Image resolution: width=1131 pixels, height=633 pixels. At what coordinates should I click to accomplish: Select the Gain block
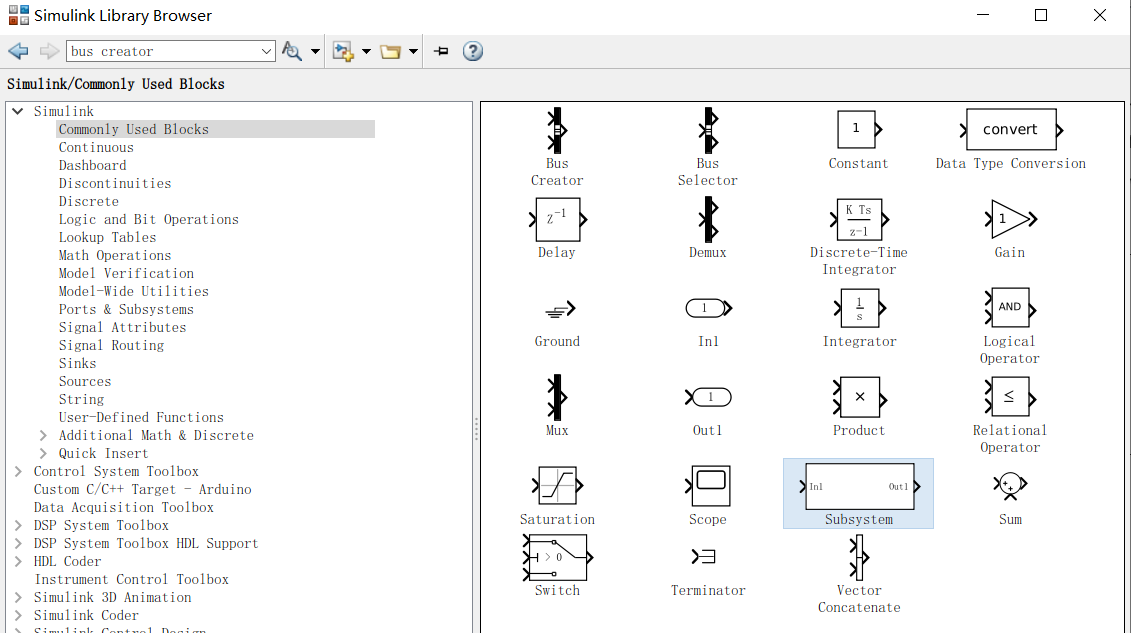1009,219
